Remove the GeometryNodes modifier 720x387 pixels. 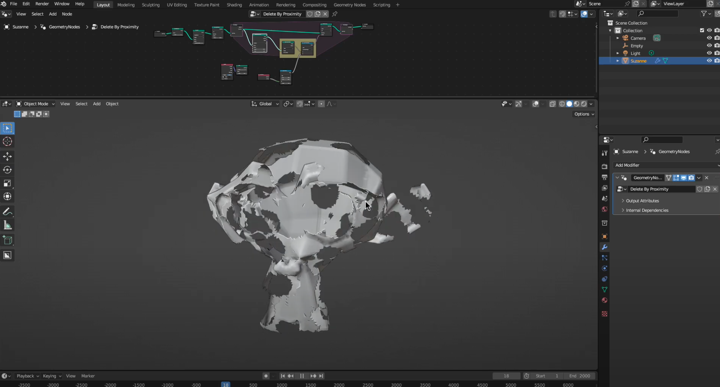[707, 178]
